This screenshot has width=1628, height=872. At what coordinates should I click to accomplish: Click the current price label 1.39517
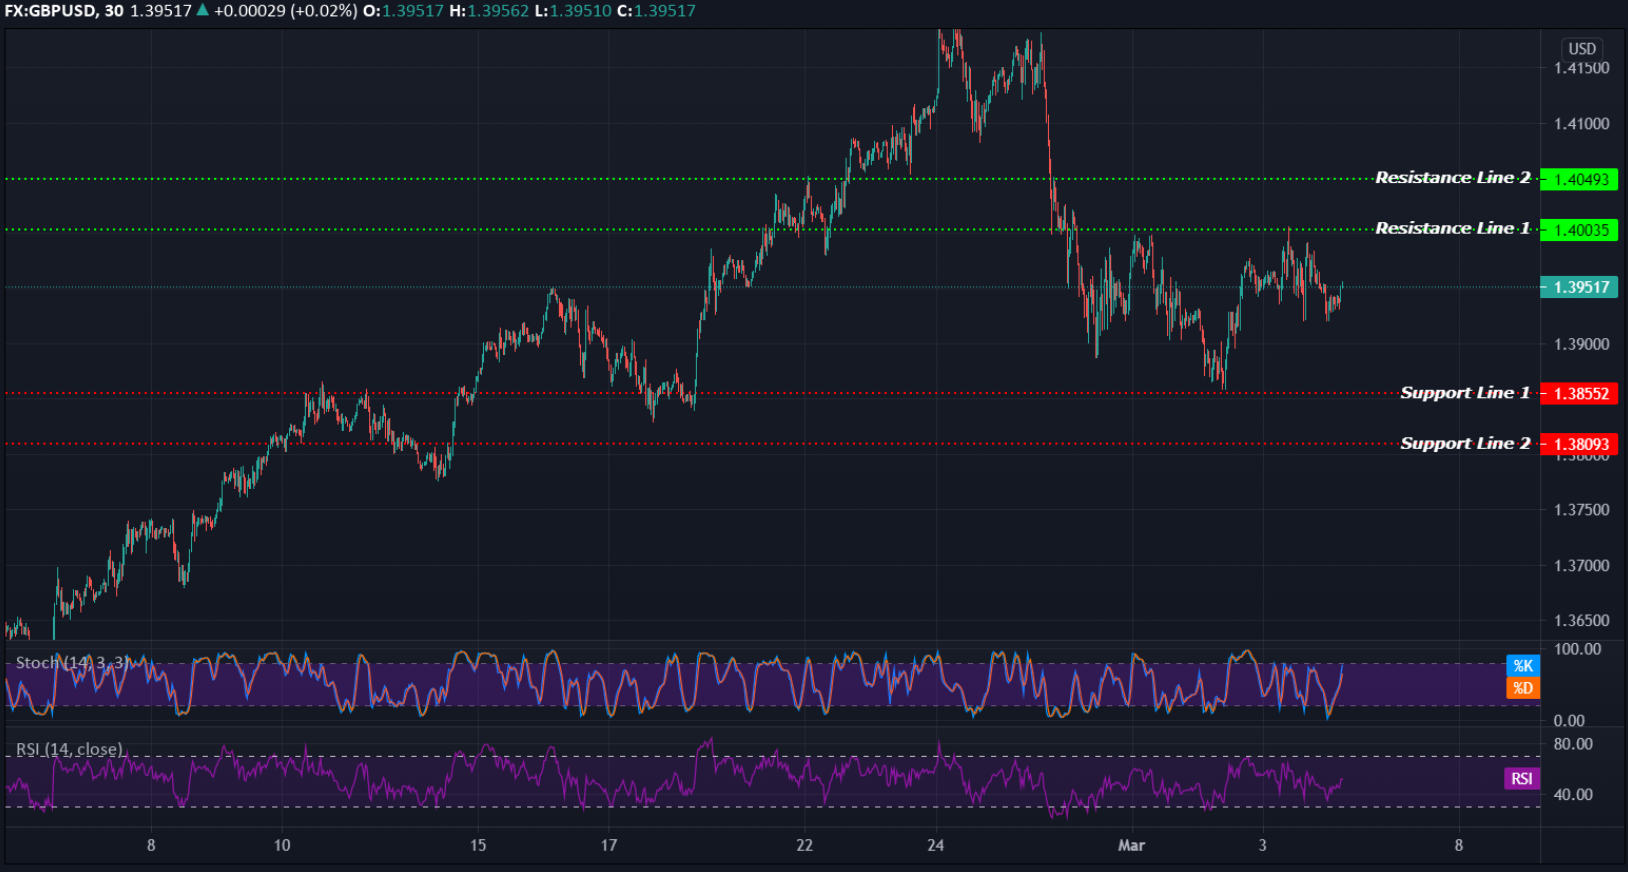click(1579, 287)
